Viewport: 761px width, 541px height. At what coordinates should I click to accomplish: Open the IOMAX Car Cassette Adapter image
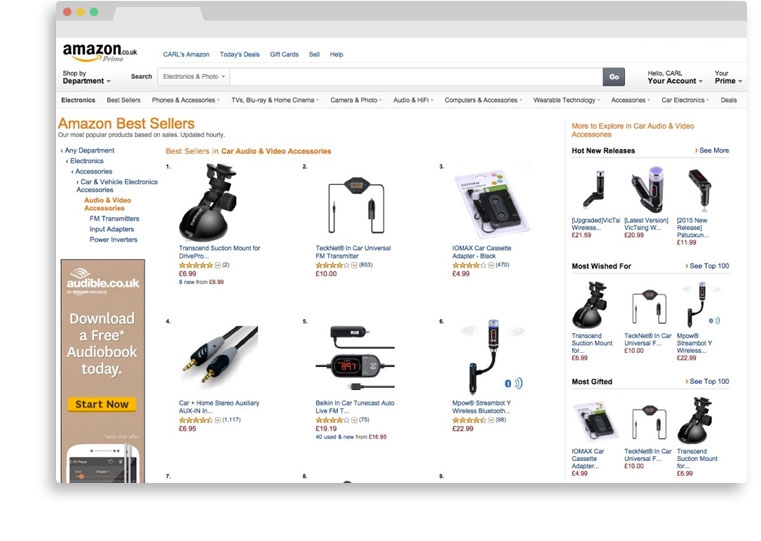491,204
